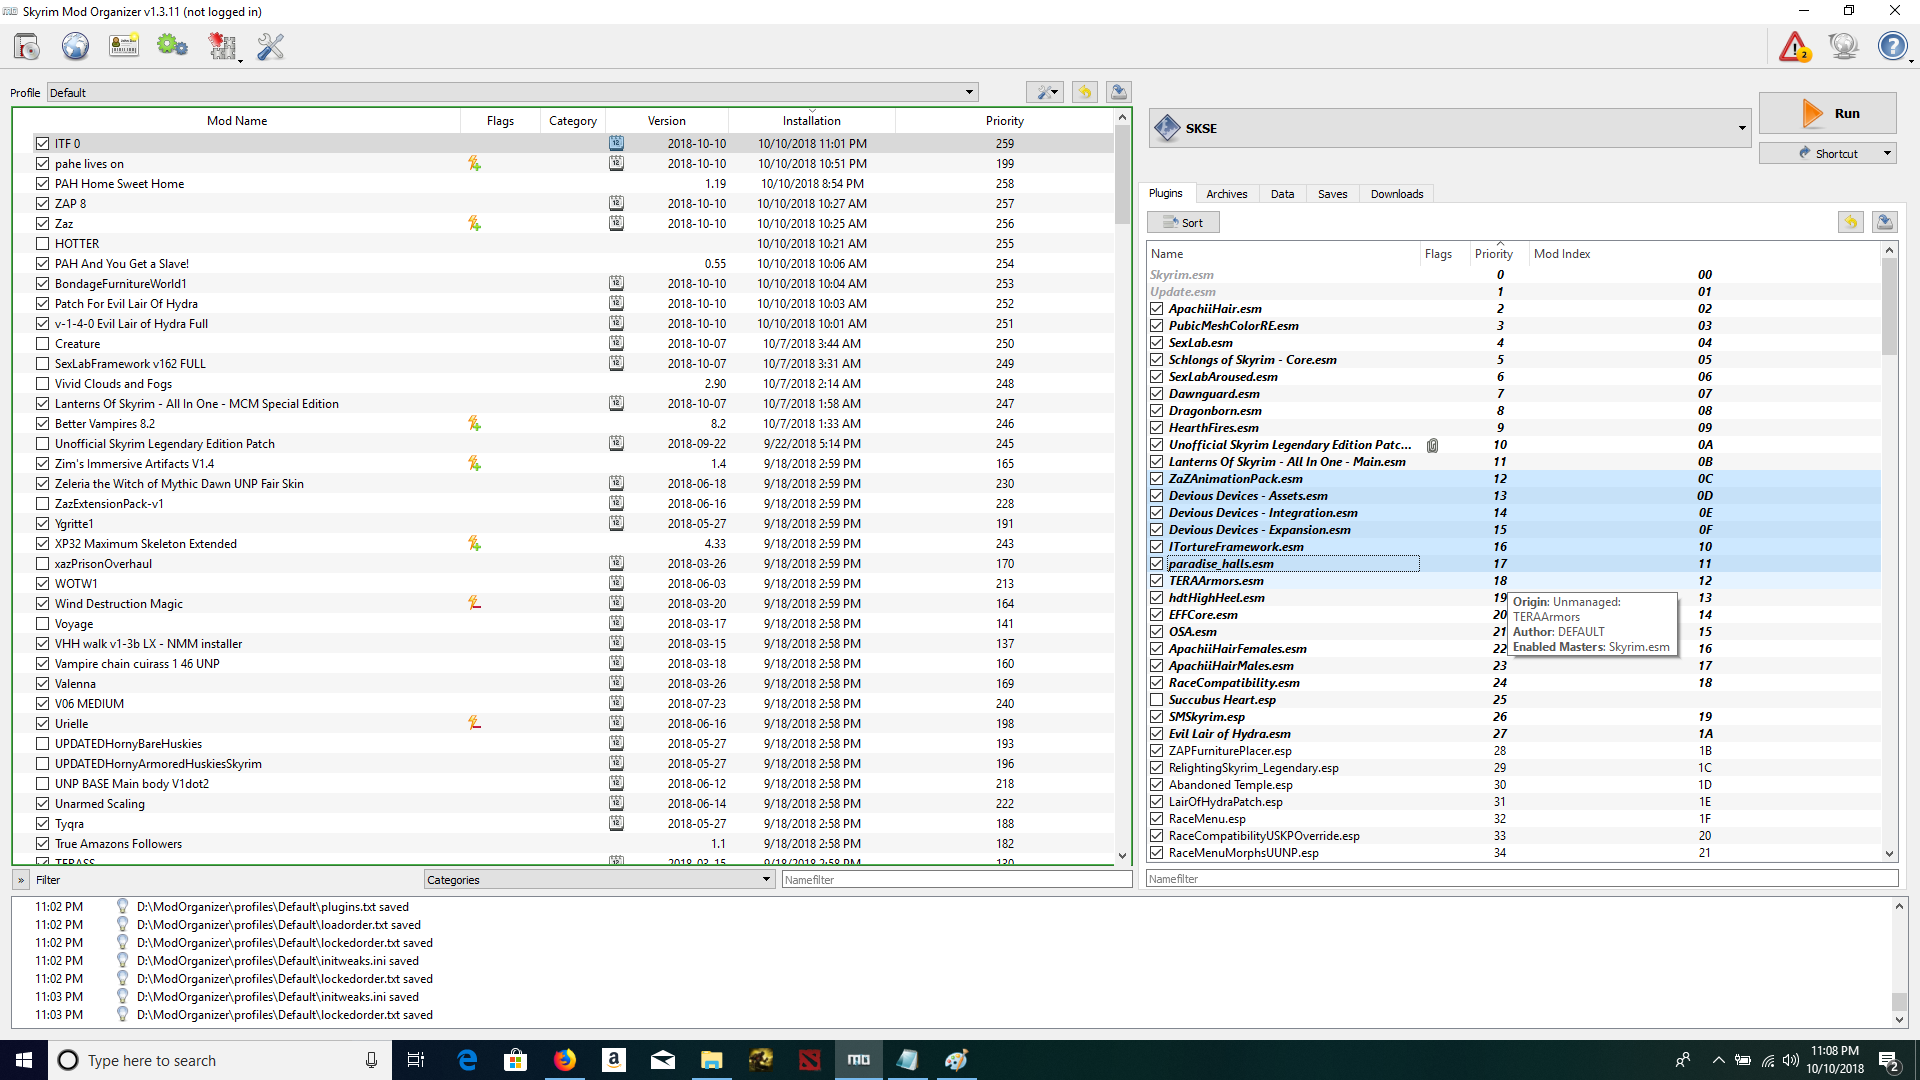Open the Saves tab

click(x=1332, y=194)
